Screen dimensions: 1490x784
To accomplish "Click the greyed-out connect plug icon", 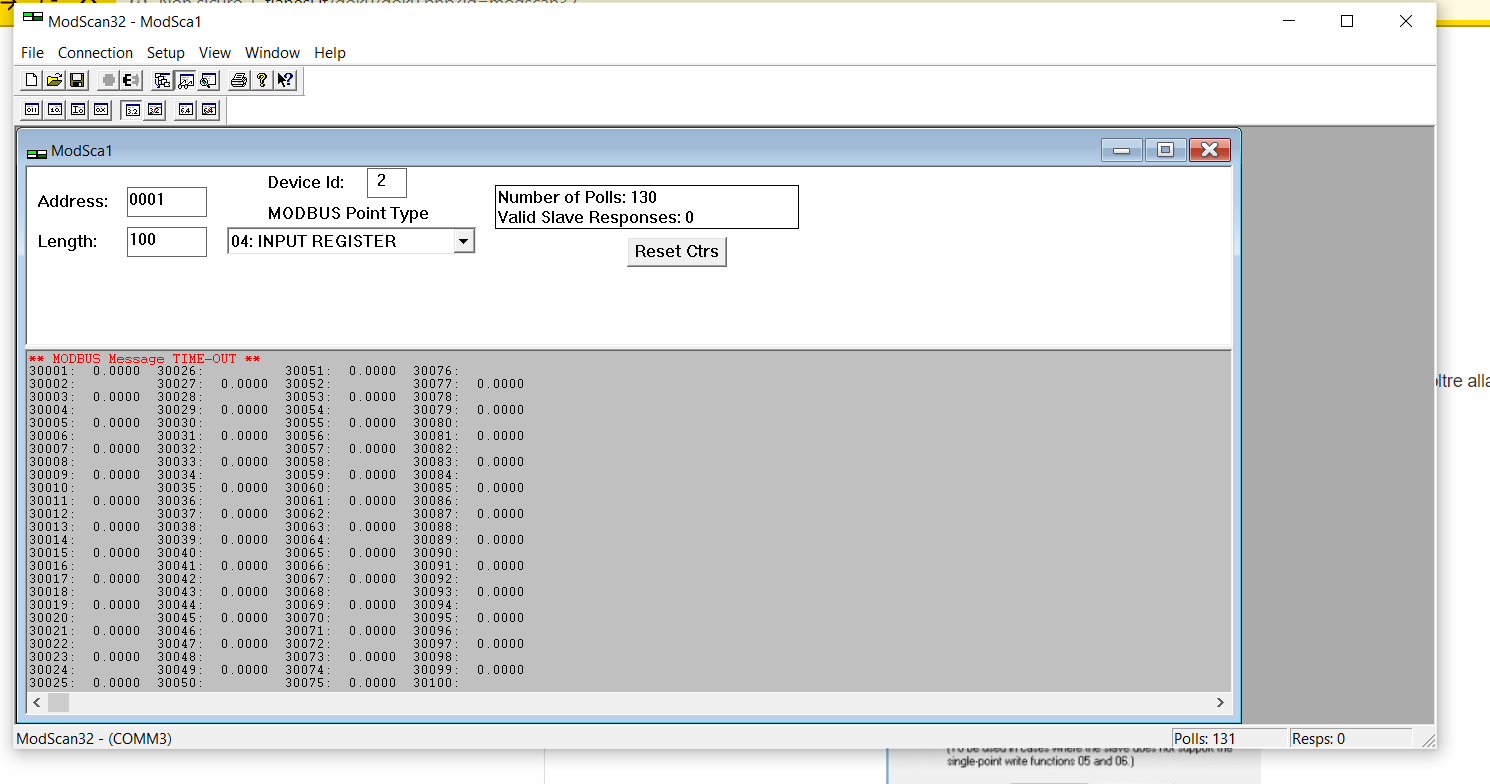I will click(108, 81).
